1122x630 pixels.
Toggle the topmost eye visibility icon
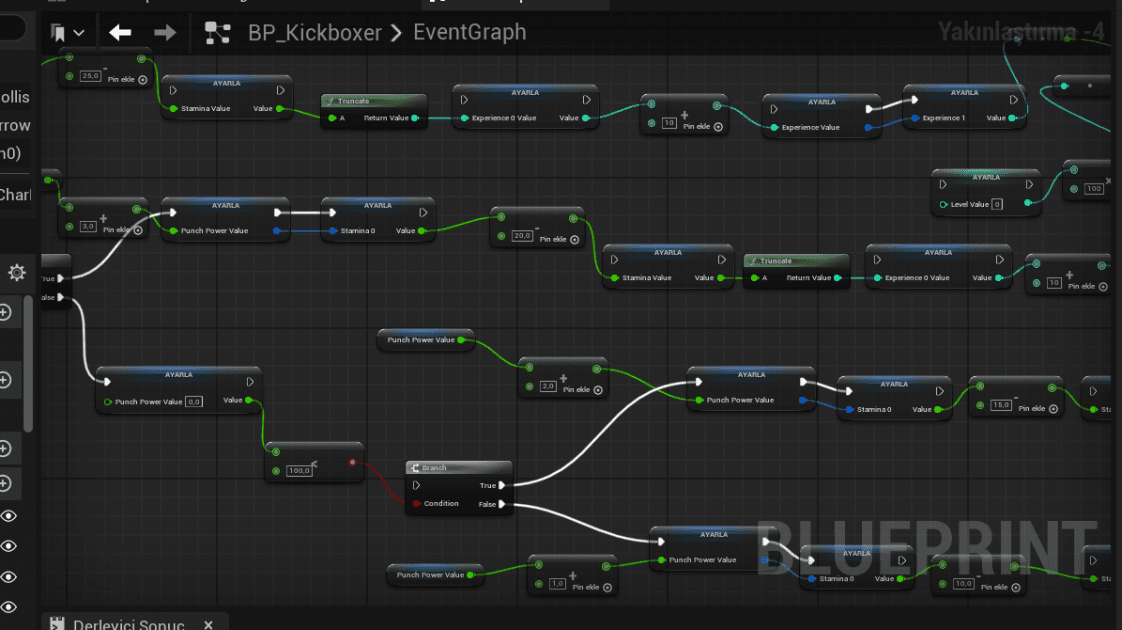[9, 516]
